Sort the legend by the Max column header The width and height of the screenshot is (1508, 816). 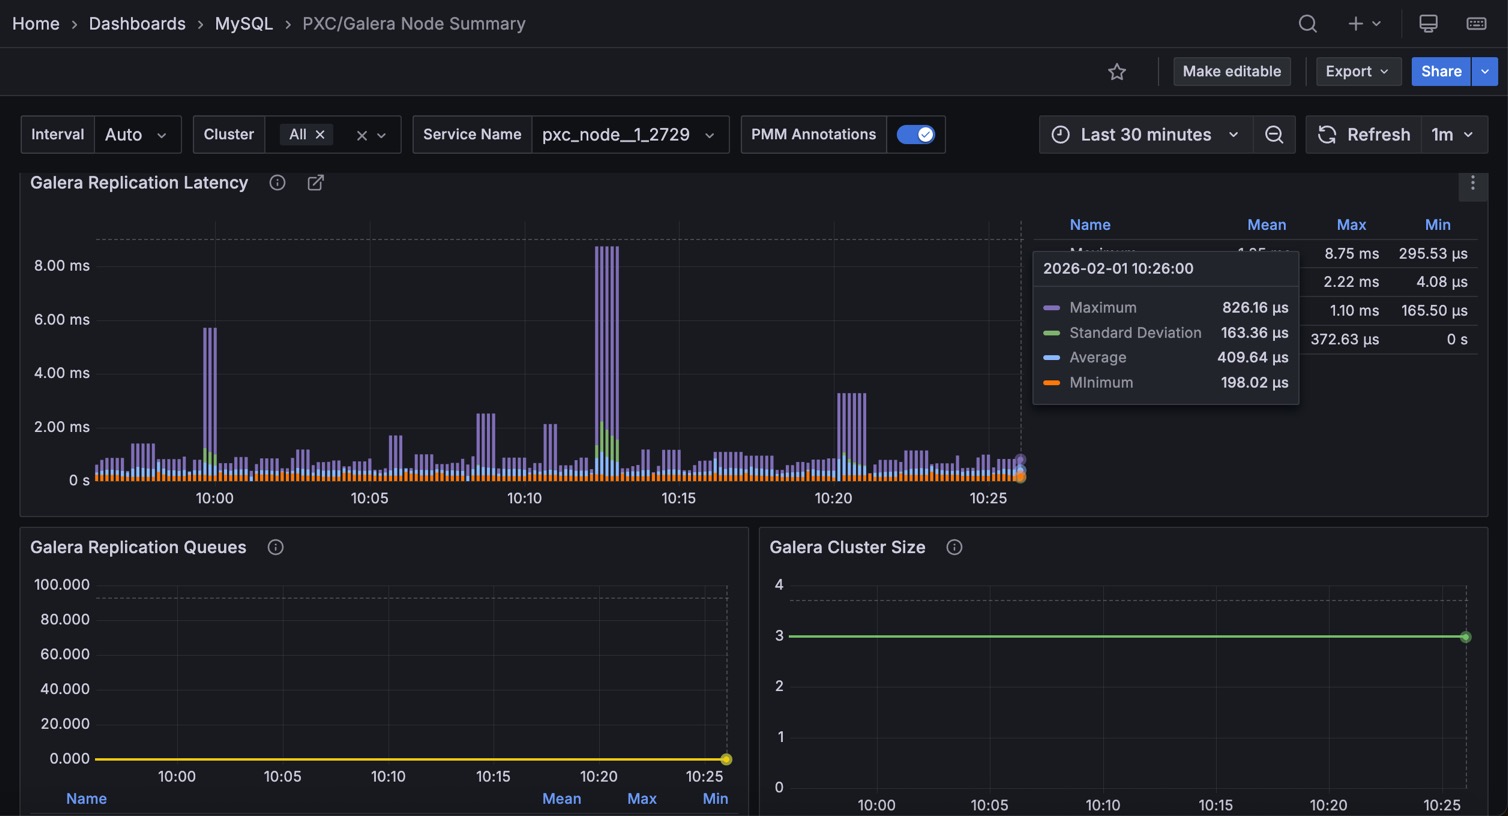[x=1351, y=225]
